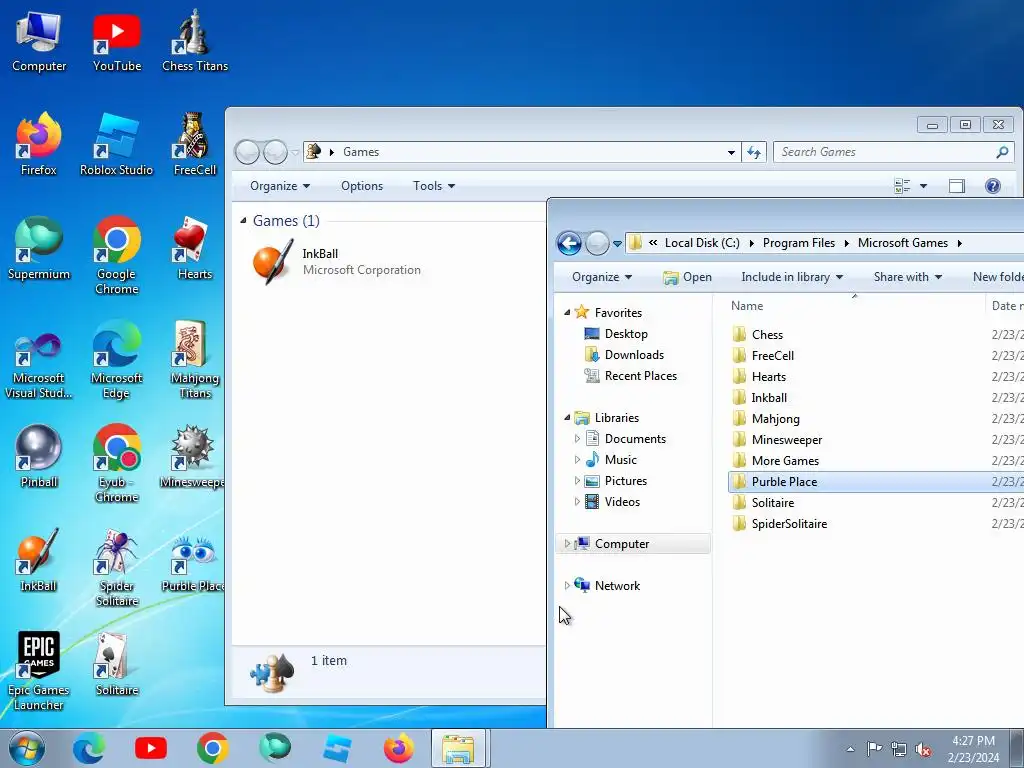Click the Microsoft Edge desktop shortcut

pos(116,360)
